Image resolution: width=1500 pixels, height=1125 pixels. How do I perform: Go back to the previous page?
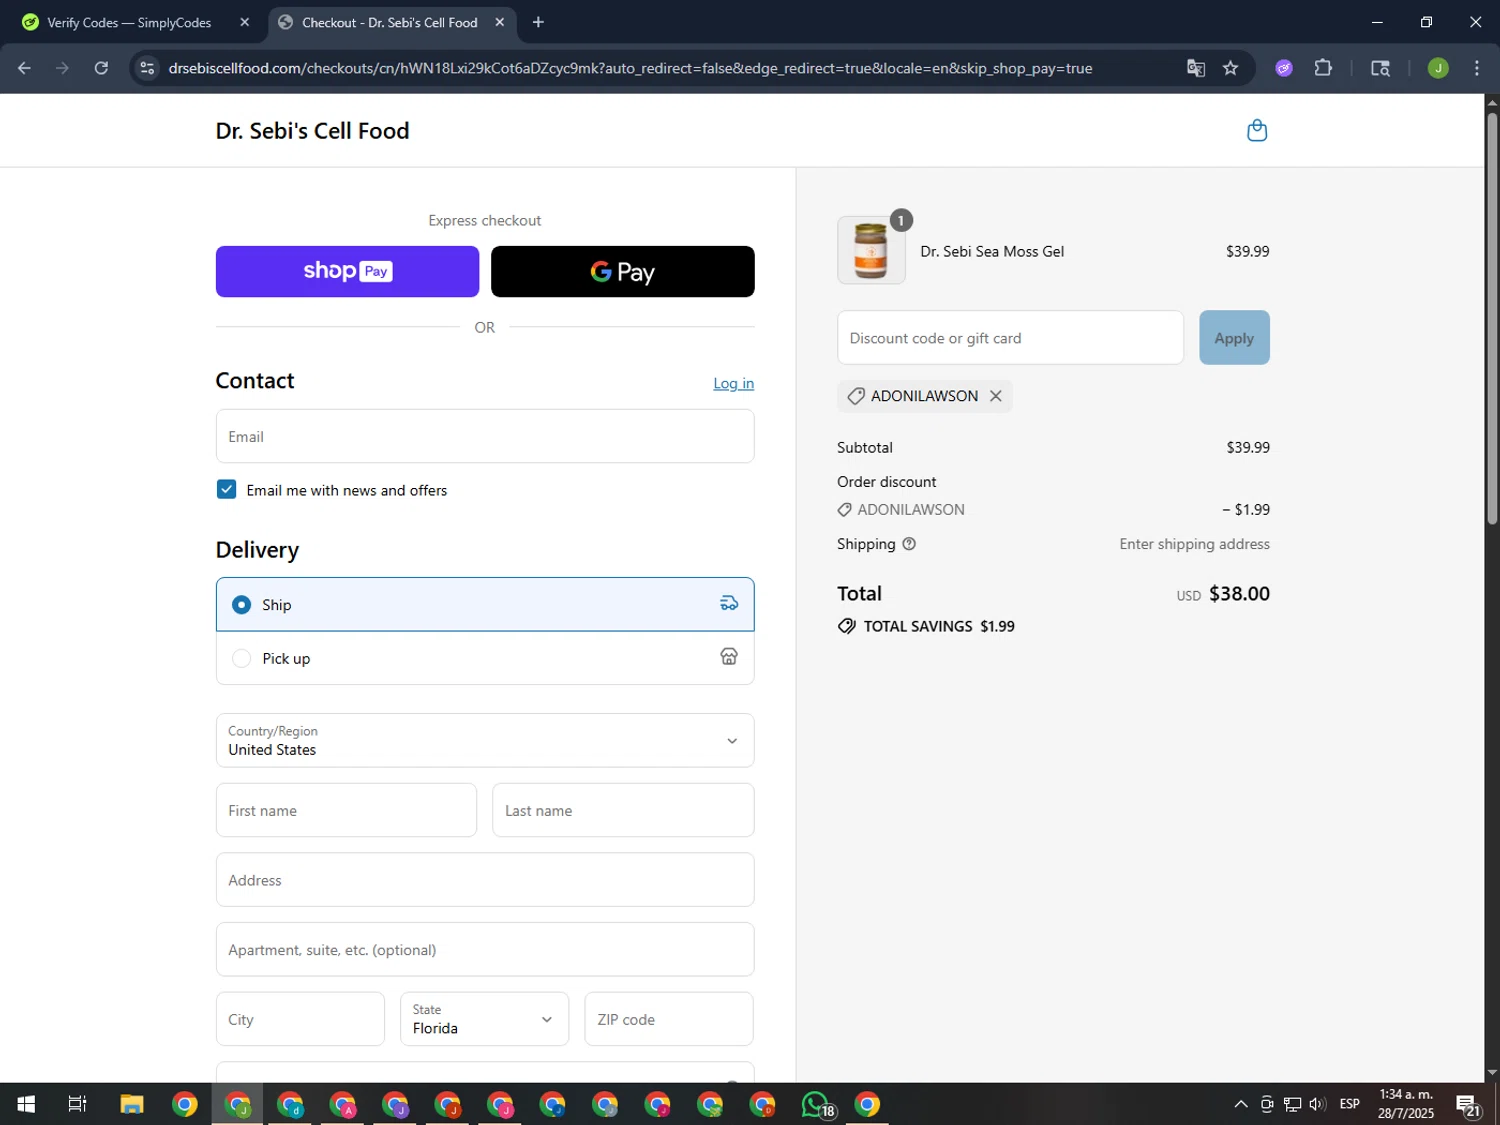[24, 68]
